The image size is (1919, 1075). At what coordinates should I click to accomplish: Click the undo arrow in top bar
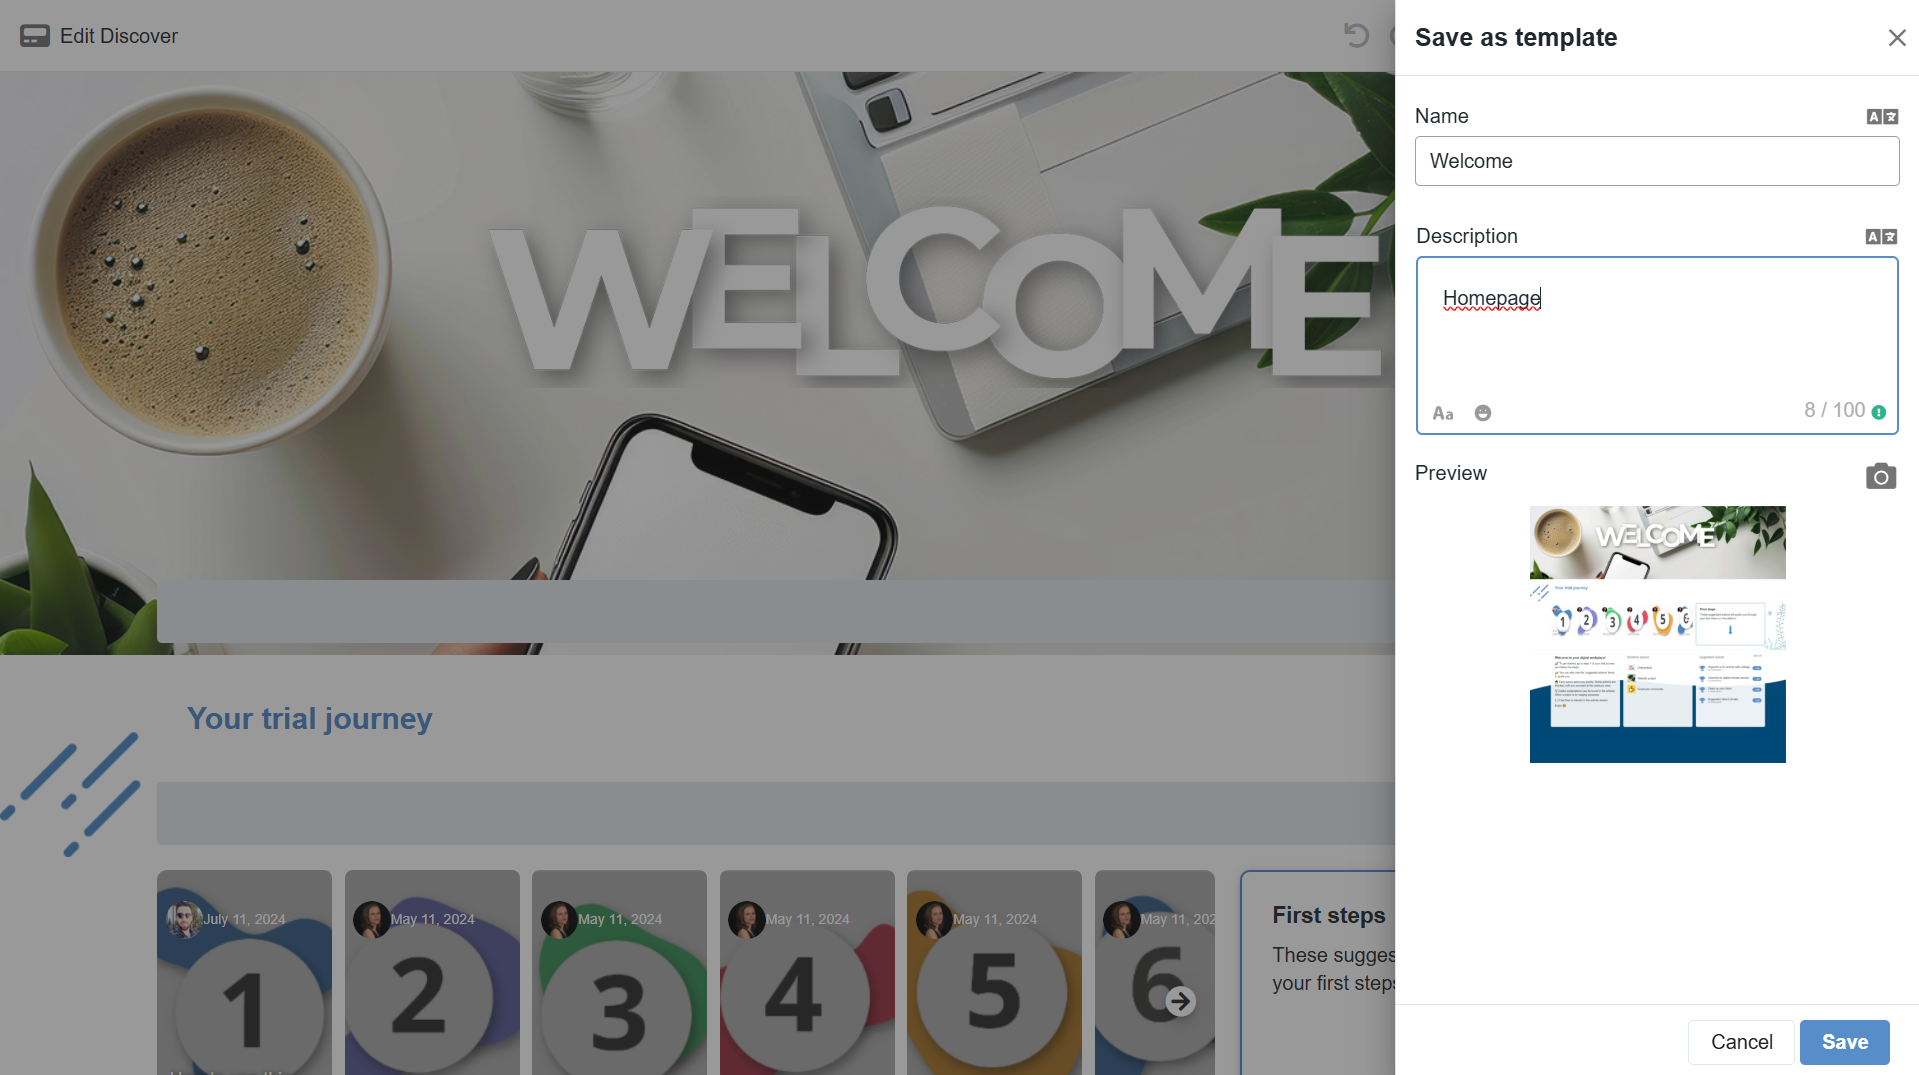[1356, 36]
